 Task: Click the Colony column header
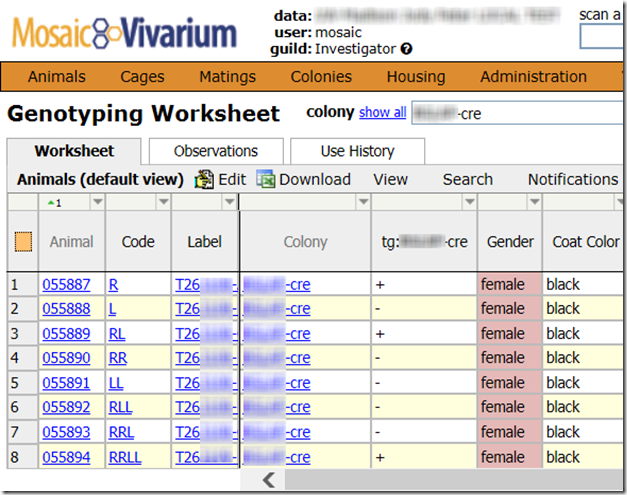306,242
